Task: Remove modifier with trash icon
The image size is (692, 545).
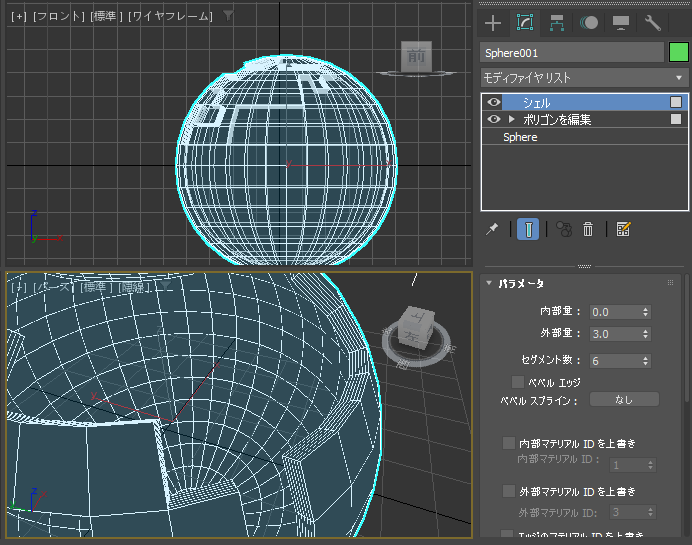Action: [588, 229]
